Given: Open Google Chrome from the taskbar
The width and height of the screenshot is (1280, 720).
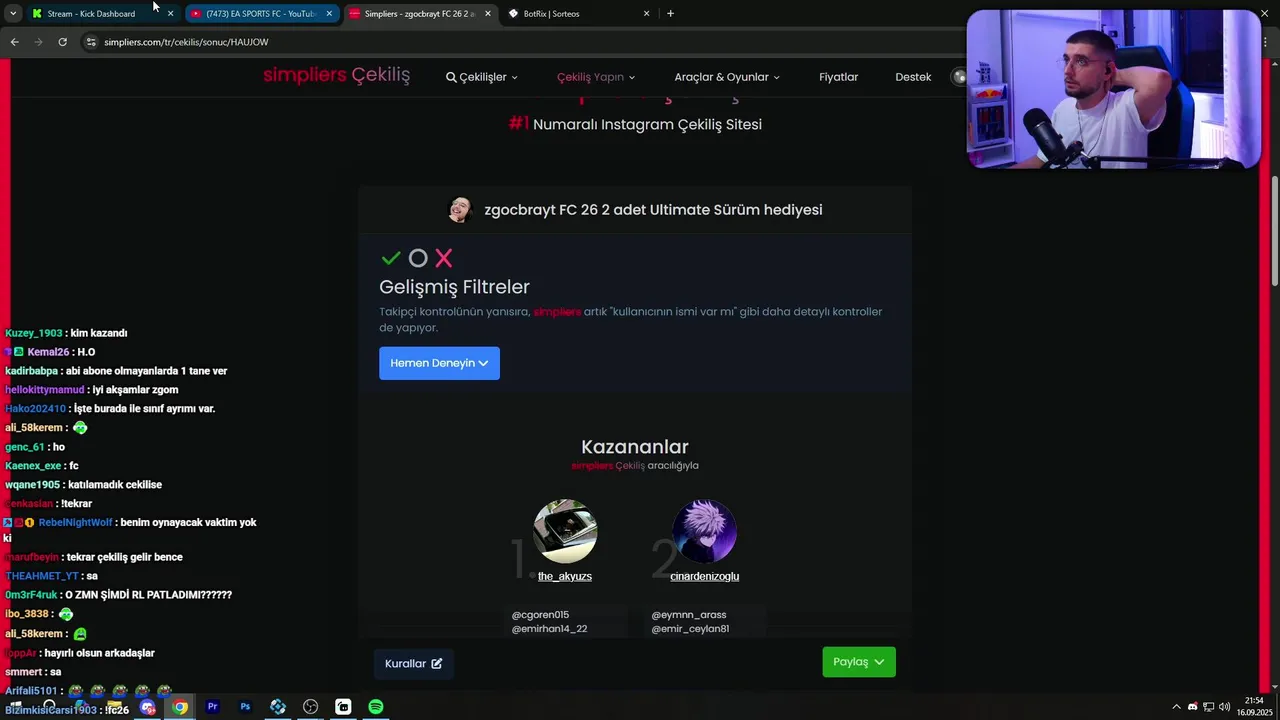Looking at the screenshot, I should tap(180, 707).
